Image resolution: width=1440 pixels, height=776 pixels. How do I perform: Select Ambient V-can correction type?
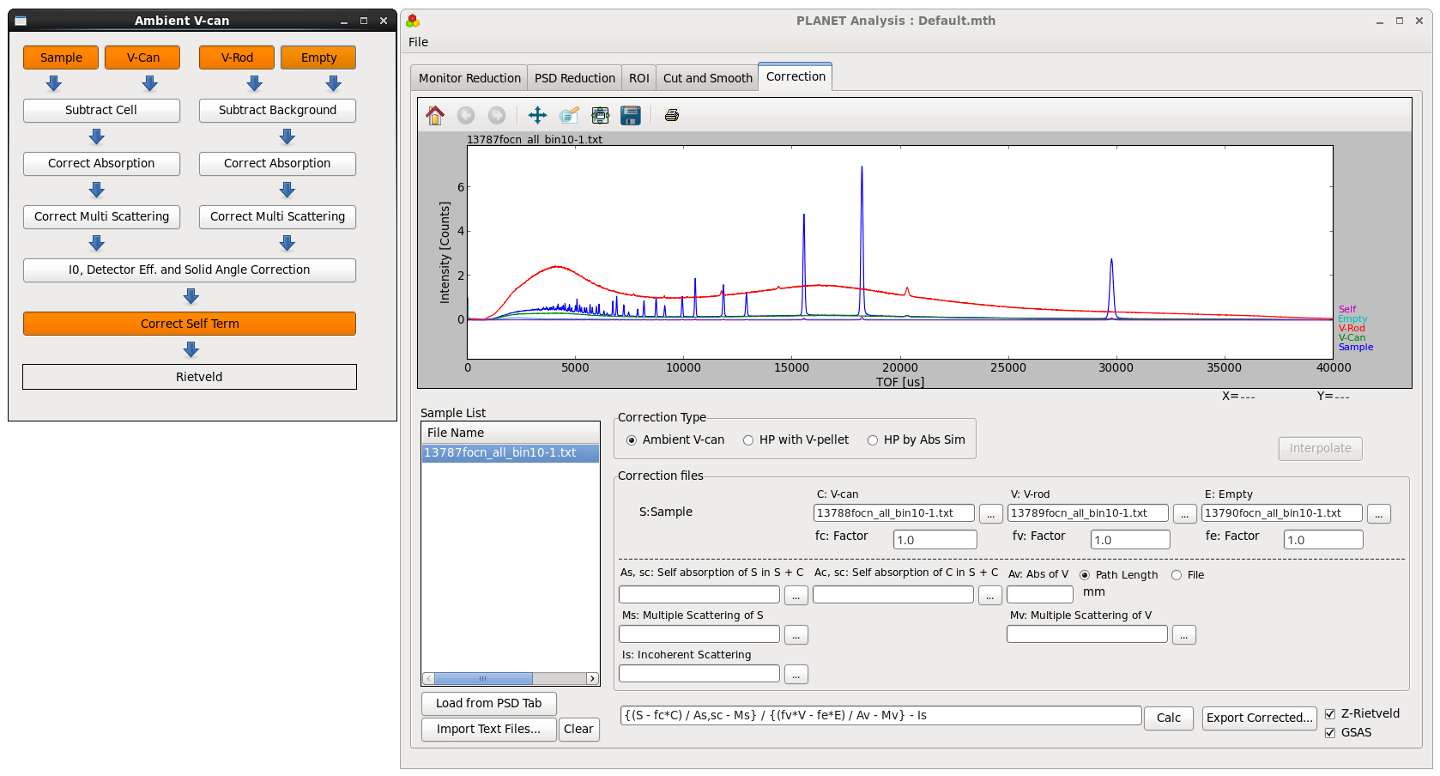(675, 440)
